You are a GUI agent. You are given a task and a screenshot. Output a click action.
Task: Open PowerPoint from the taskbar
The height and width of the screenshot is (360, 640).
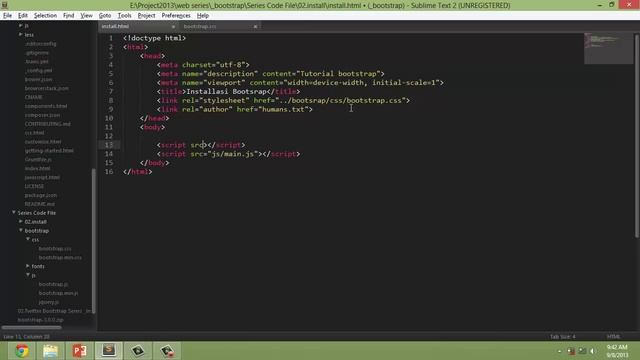tap(80, 351)
